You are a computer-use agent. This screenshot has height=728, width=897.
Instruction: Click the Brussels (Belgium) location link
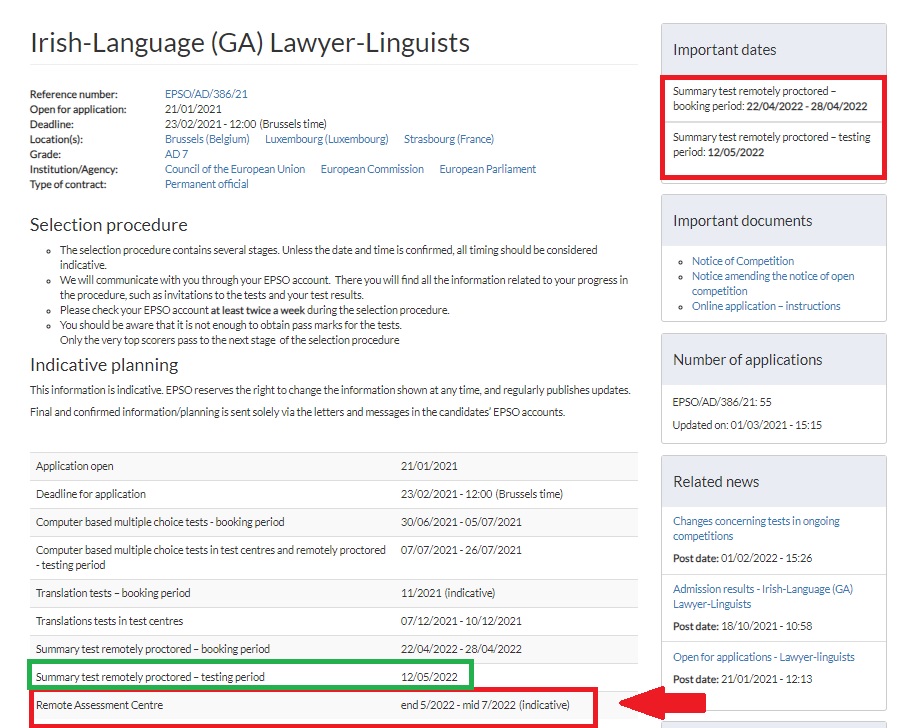click(207, 139)
